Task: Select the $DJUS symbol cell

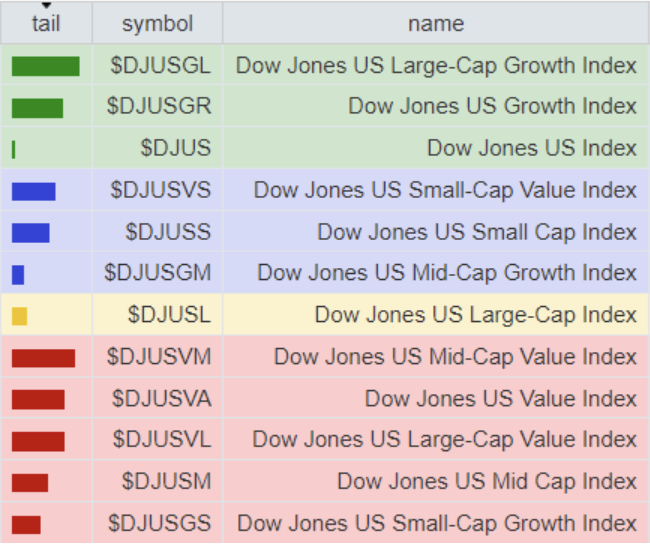Action: (176, 149)
